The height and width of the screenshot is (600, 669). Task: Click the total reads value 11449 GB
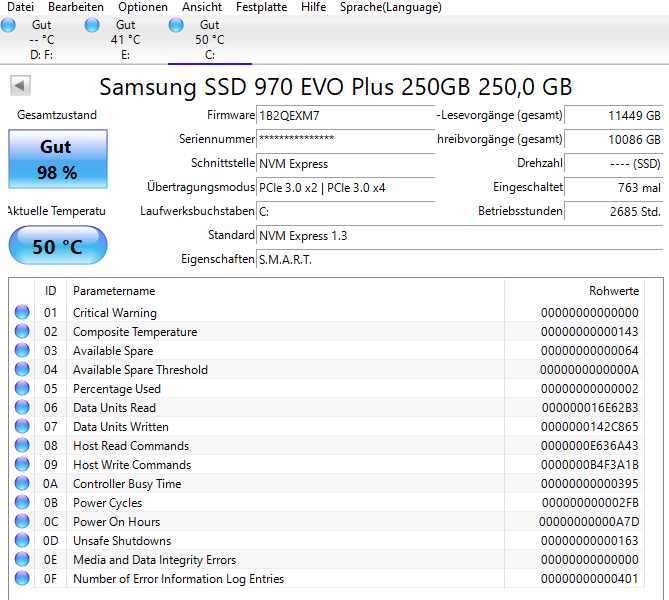click(x=614, y=116)
